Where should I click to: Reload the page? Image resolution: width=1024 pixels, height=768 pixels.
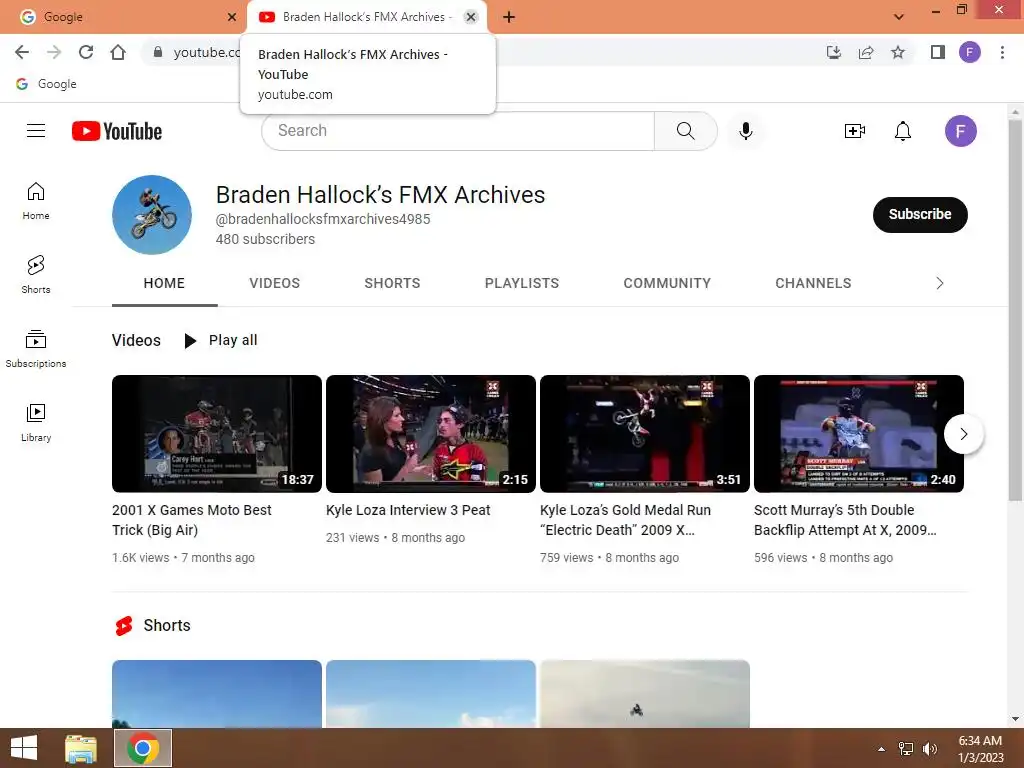(x=86, y=52)
